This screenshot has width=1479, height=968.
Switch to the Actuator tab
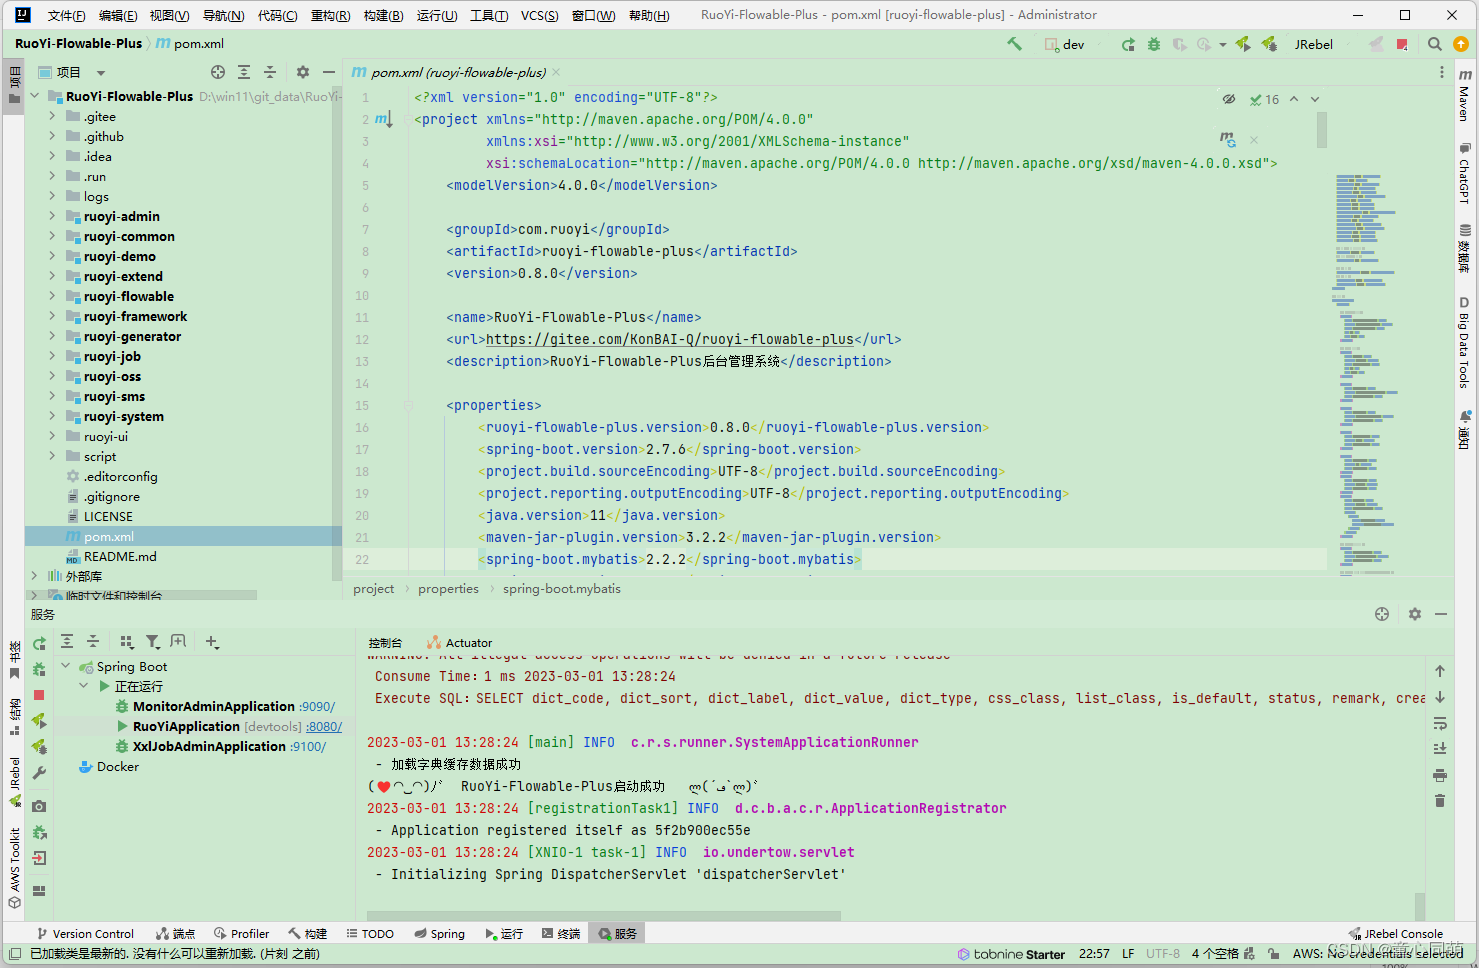coord(459,643)
